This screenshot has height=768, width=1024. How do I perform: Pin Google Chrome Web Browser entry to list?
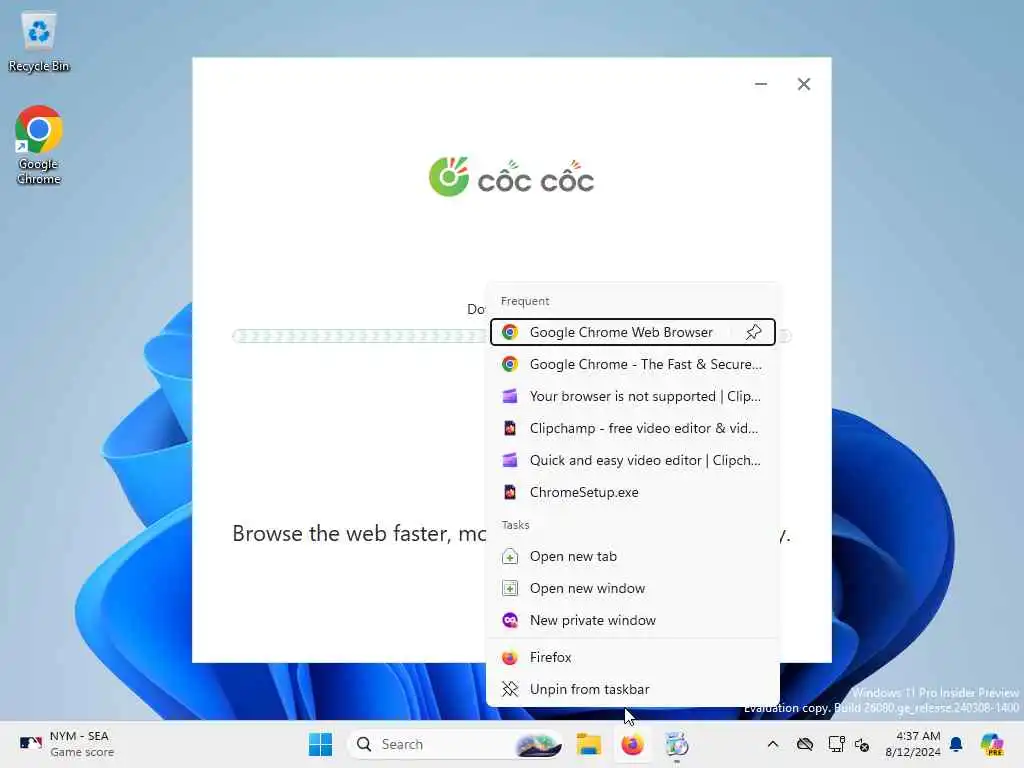pyautogui.click(x=753, y=332)
